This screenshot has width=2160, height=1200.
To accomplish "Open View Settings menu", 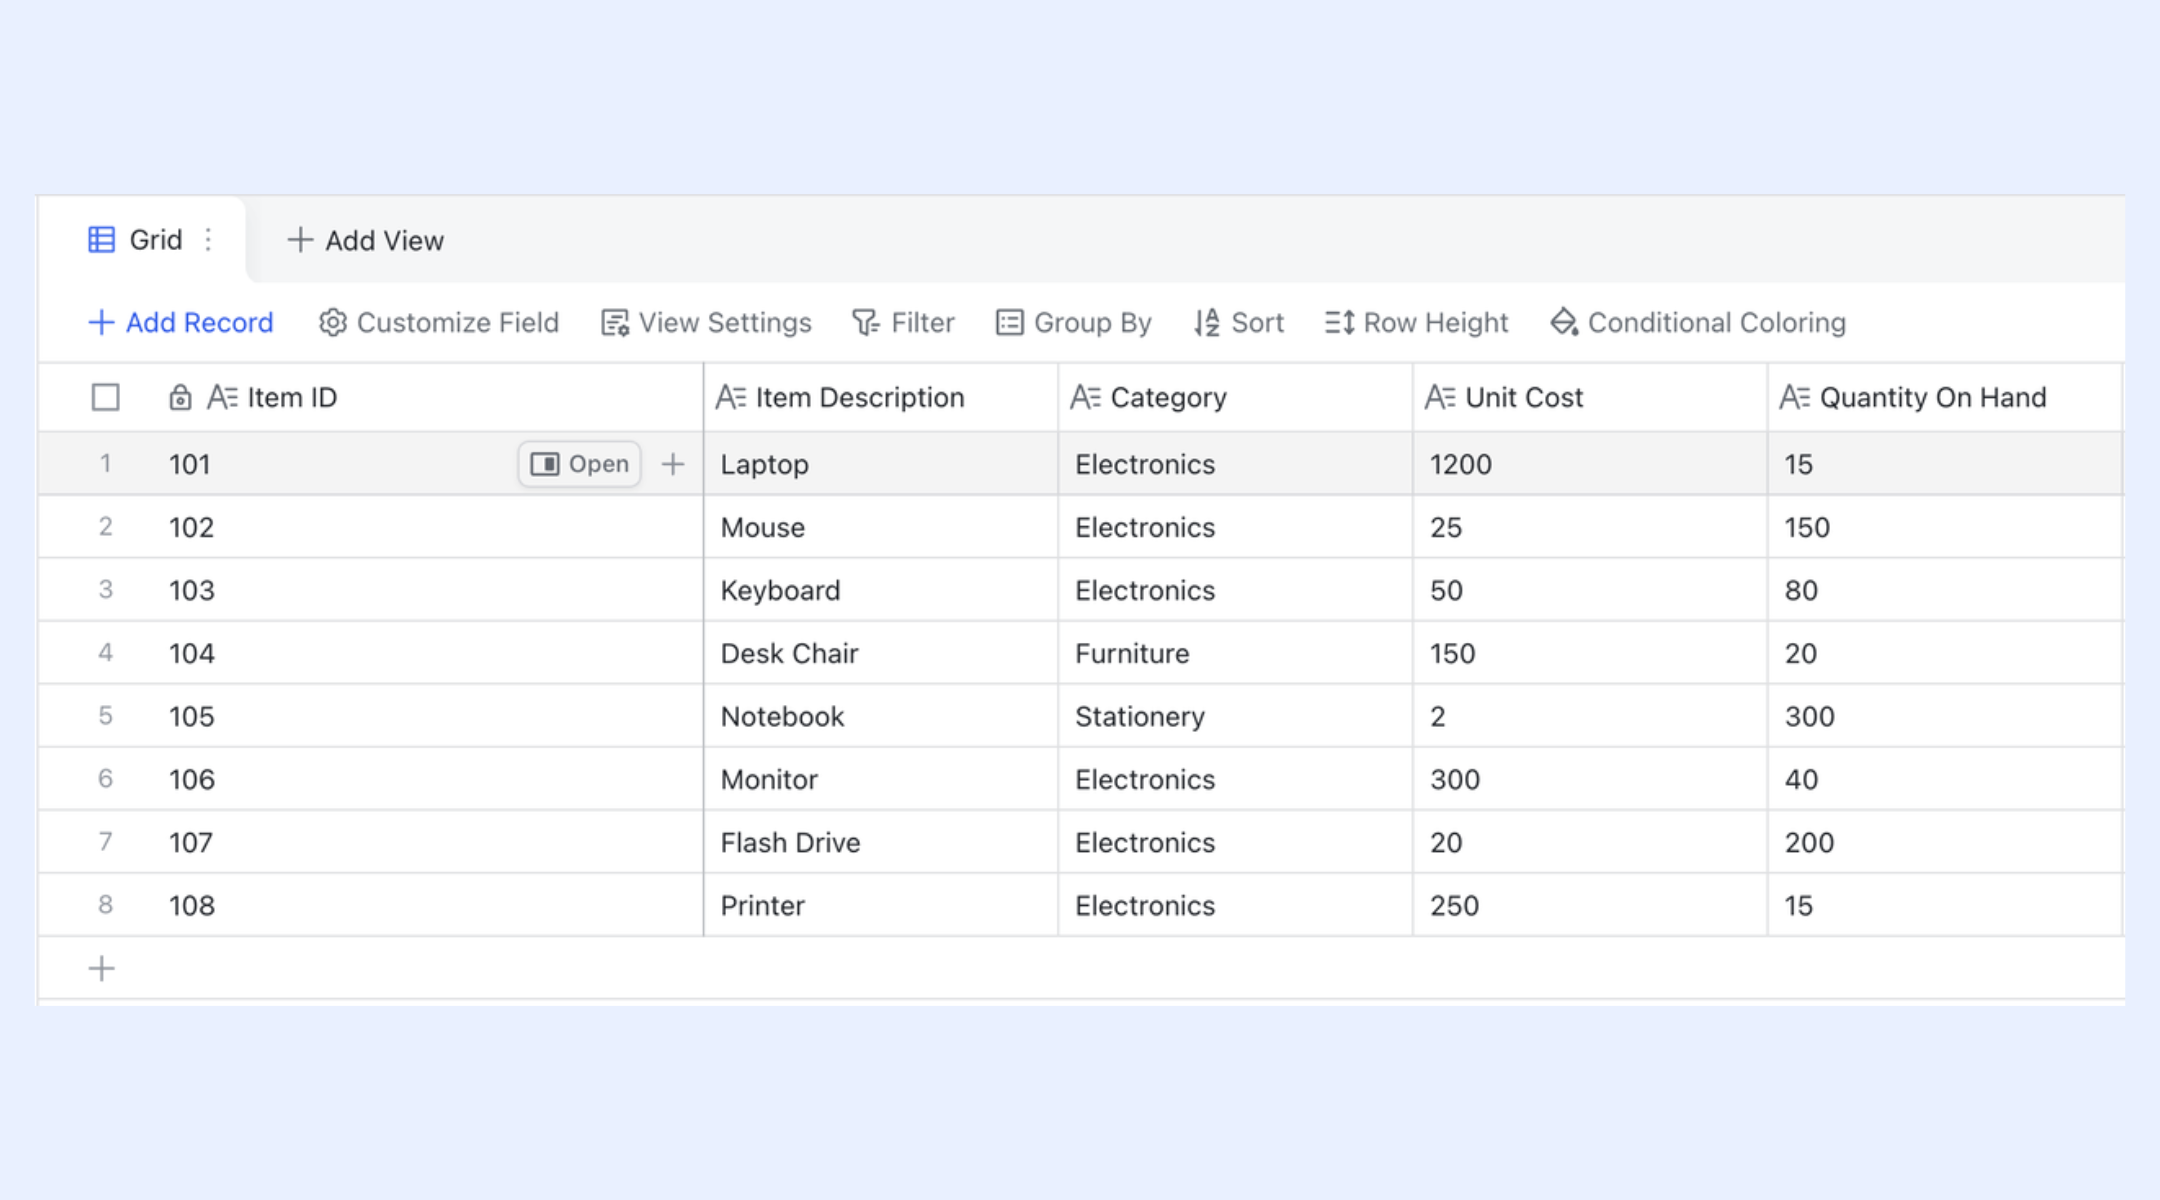I will (x=706, y=323).
